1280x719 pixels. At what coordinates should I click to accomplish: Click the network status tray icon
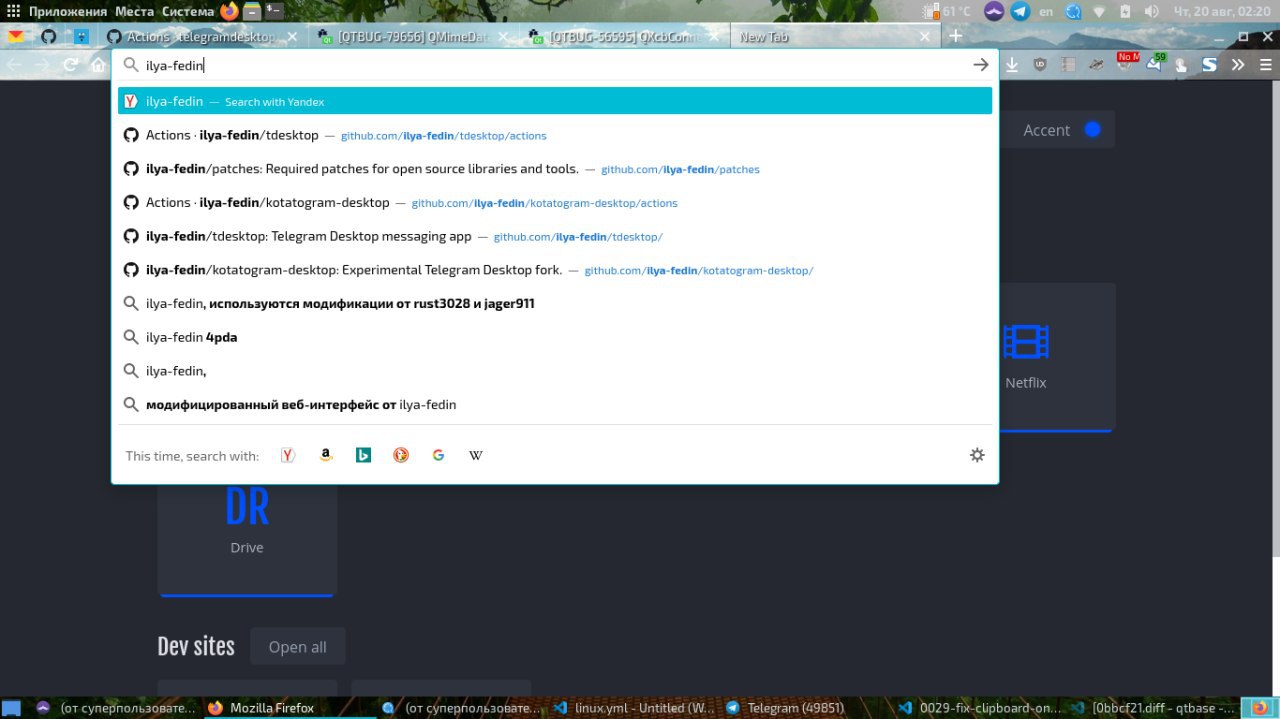tap(1099, 11)
